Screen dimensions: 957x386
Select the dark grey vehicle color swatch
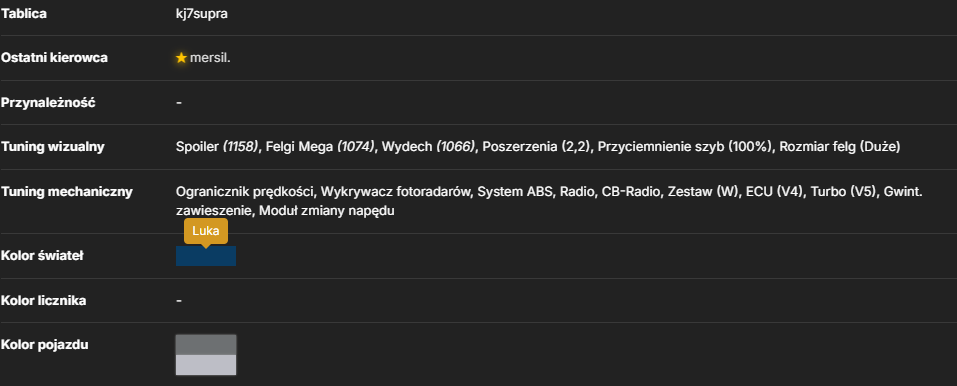[206, 344]
